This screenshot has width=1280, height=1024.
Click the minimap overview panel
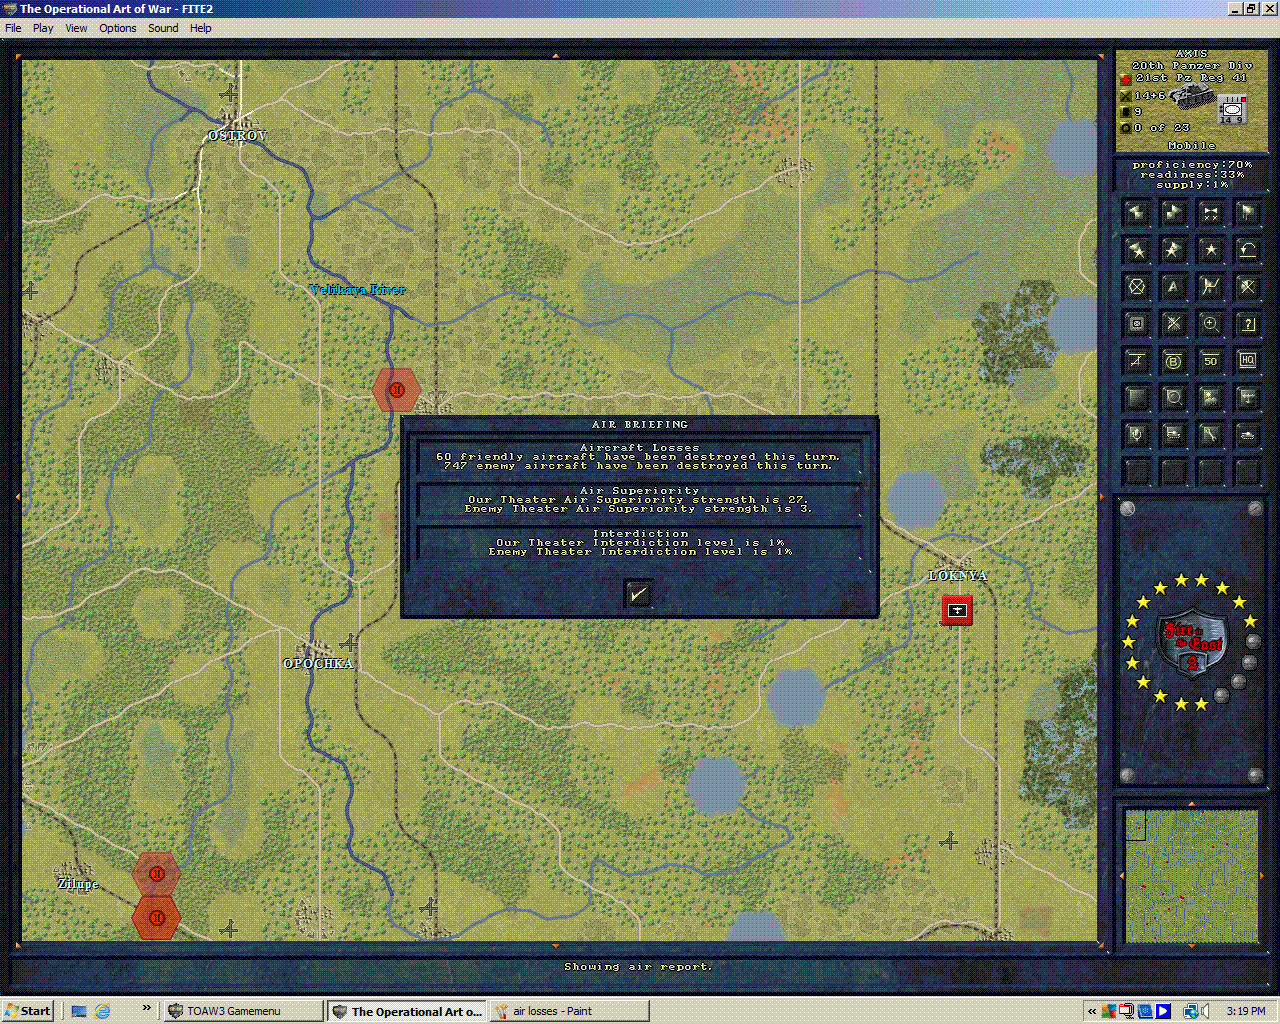(1191, 878)
